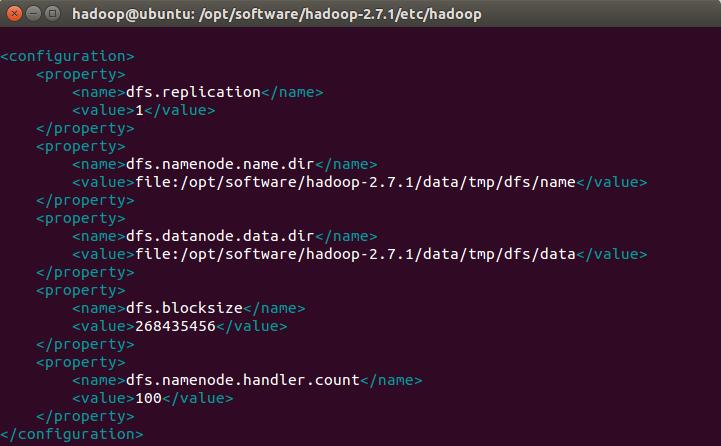Click the first opening <property> tag
Viewport: 721px width, 446px height.
tap(80, 74)
